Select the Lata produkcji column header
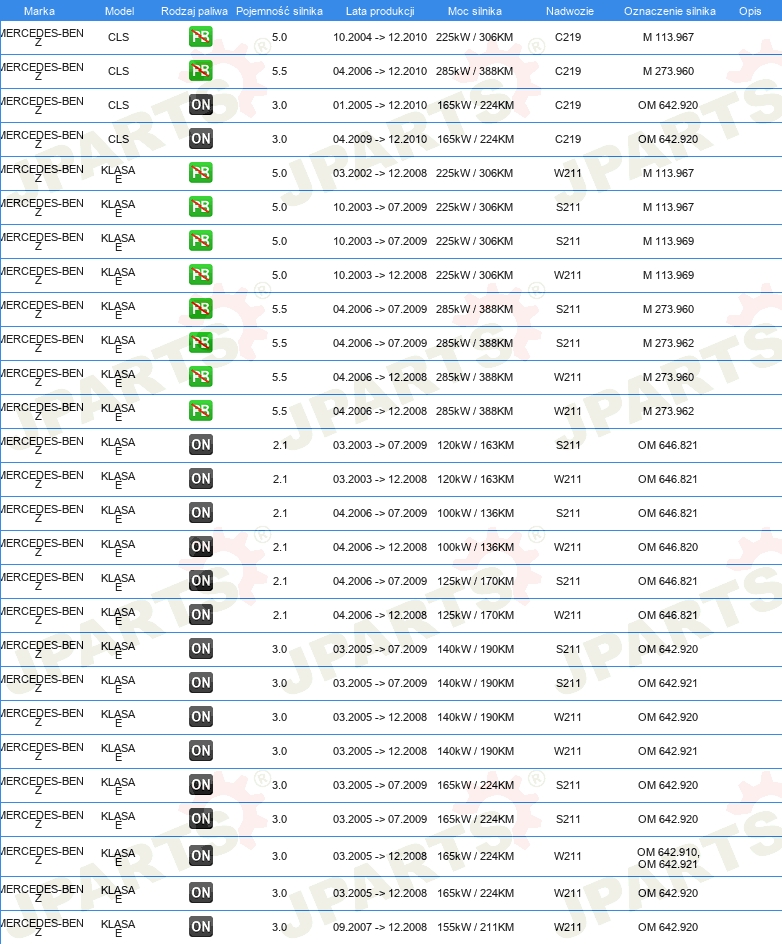Screen dimensions: 782x944 [x=380, y=11]
